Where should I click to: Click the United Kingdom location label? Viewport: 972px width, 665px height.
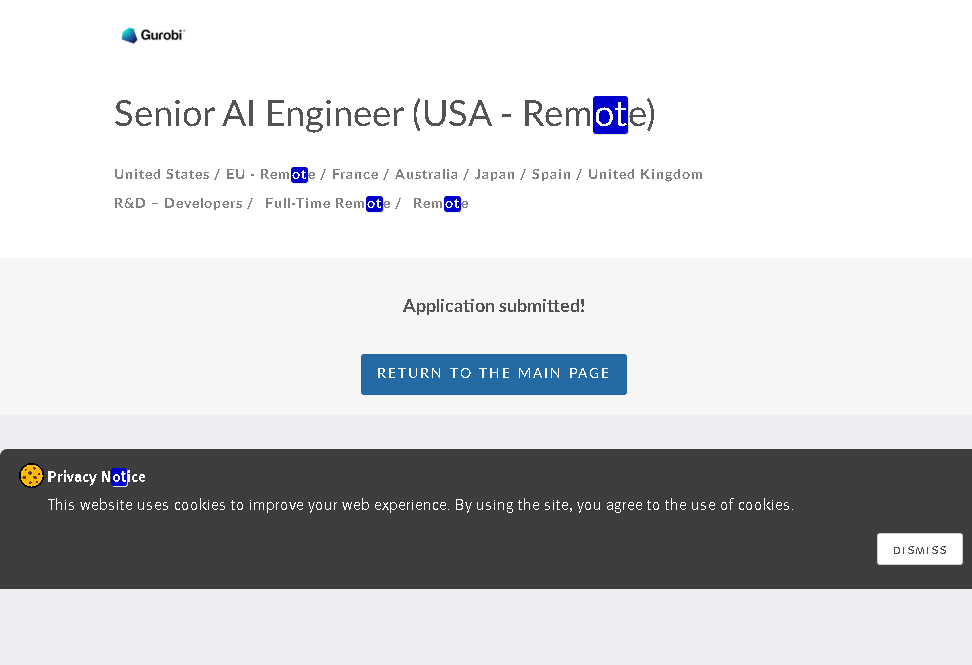tap(645, 174)
